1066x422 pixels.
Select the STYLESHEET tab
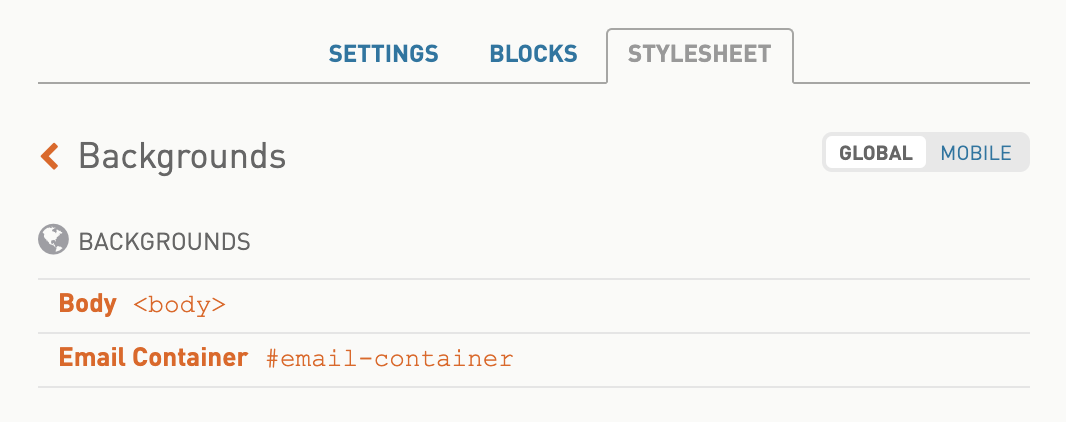(700, 54)
